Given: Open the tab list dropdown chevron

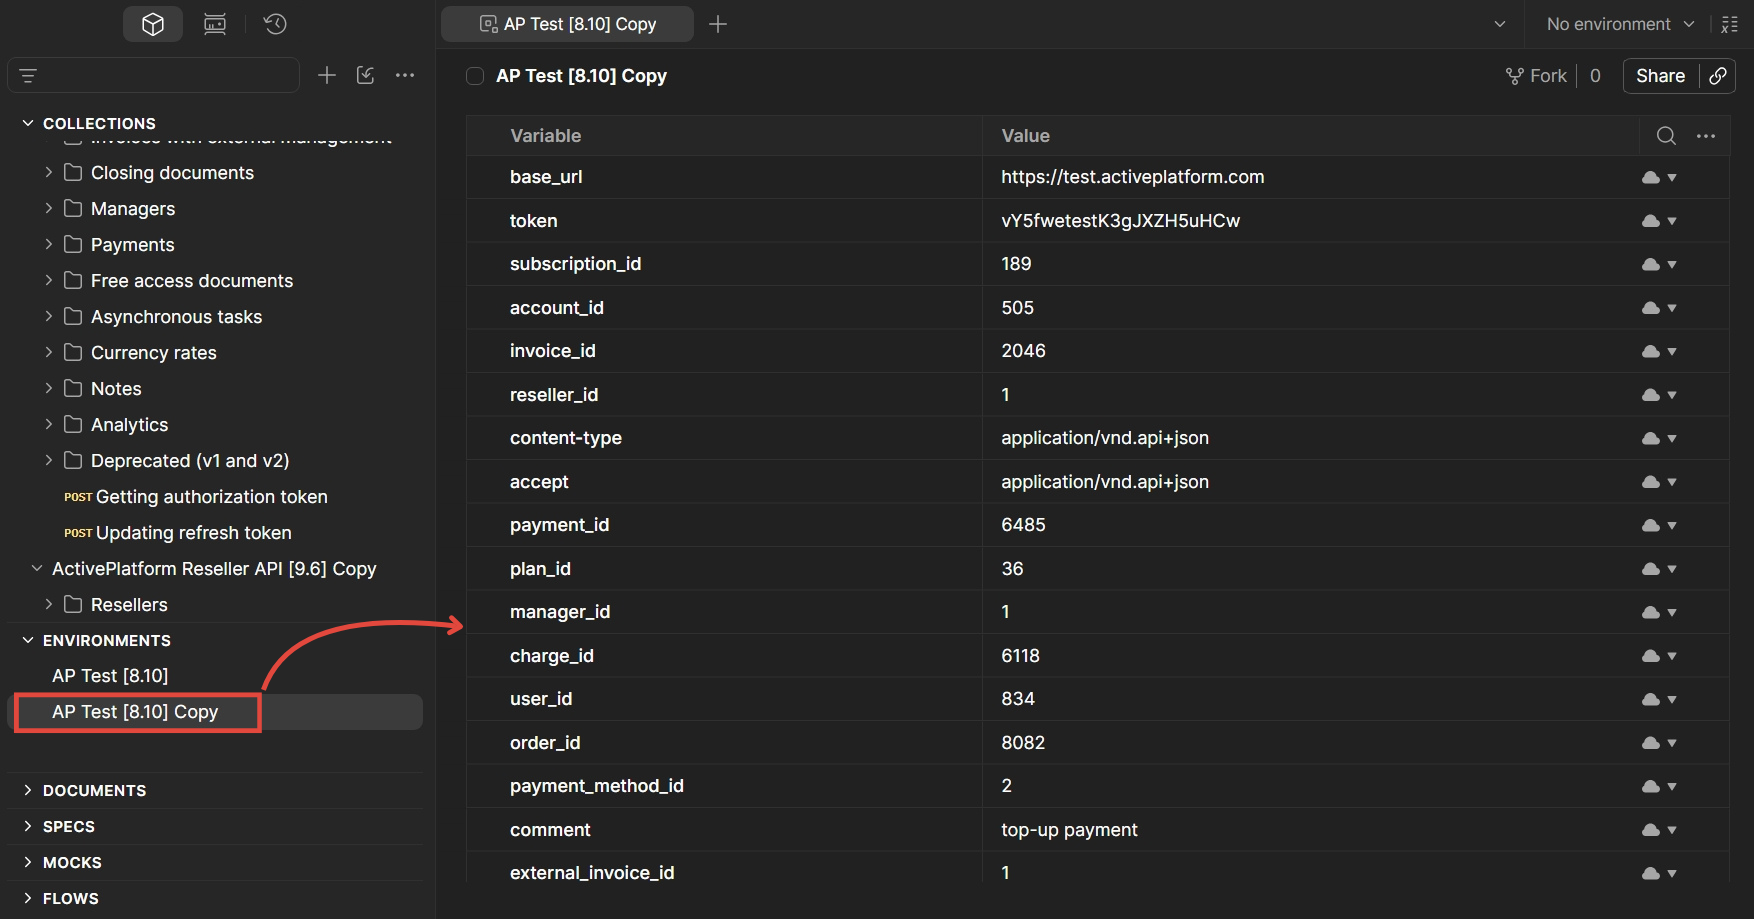Looking at the screenshot, I should [x=1500, y=24].
